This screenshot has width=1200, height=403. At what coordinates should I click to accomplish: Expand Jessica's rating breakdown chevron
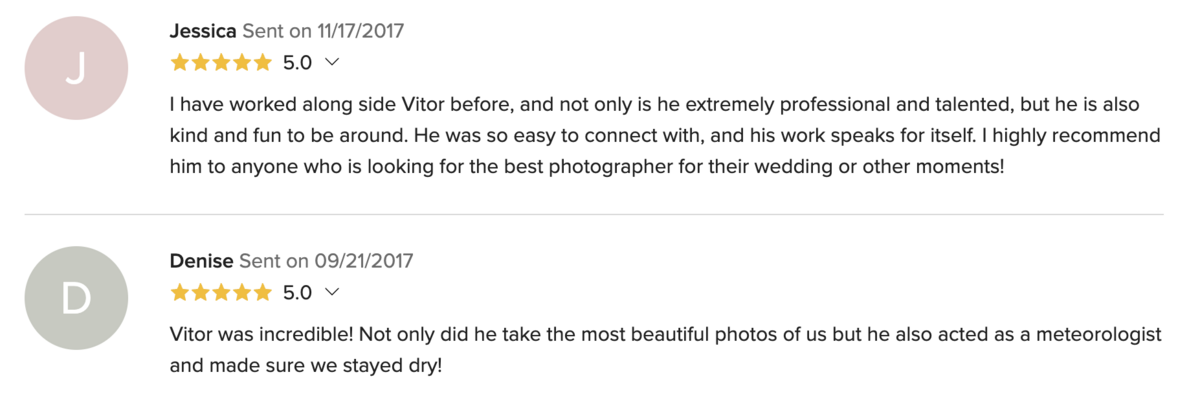click(333, 63)
